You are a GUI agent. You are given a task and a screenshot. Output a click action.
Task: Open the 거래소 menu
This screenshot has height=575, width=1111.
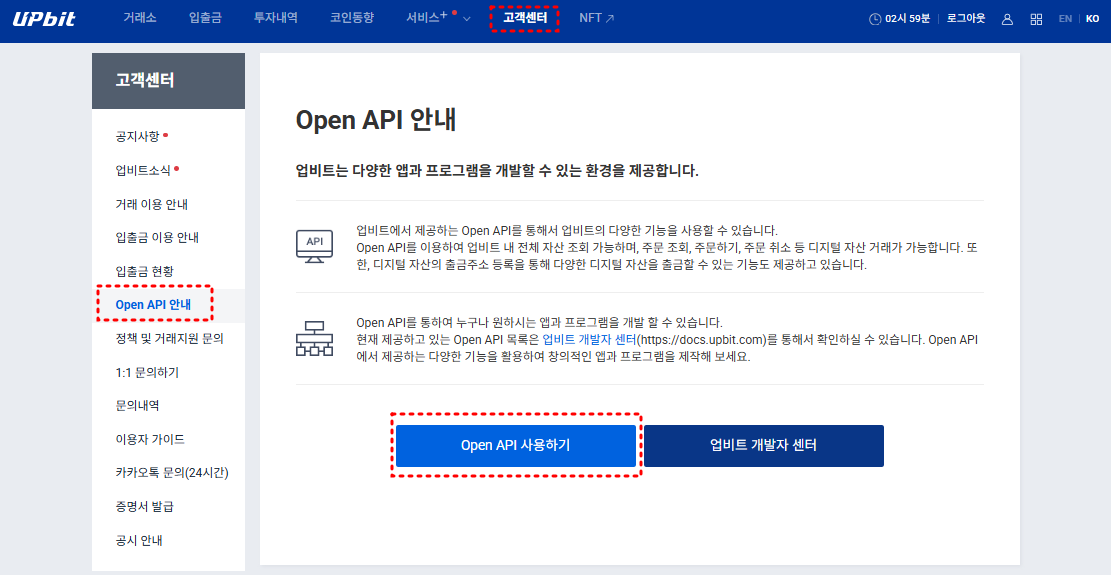tap(140, 18)
